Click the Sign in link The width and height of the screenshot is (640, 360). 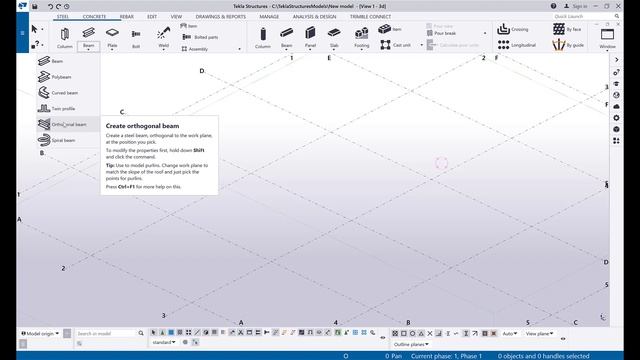[580, 6]
